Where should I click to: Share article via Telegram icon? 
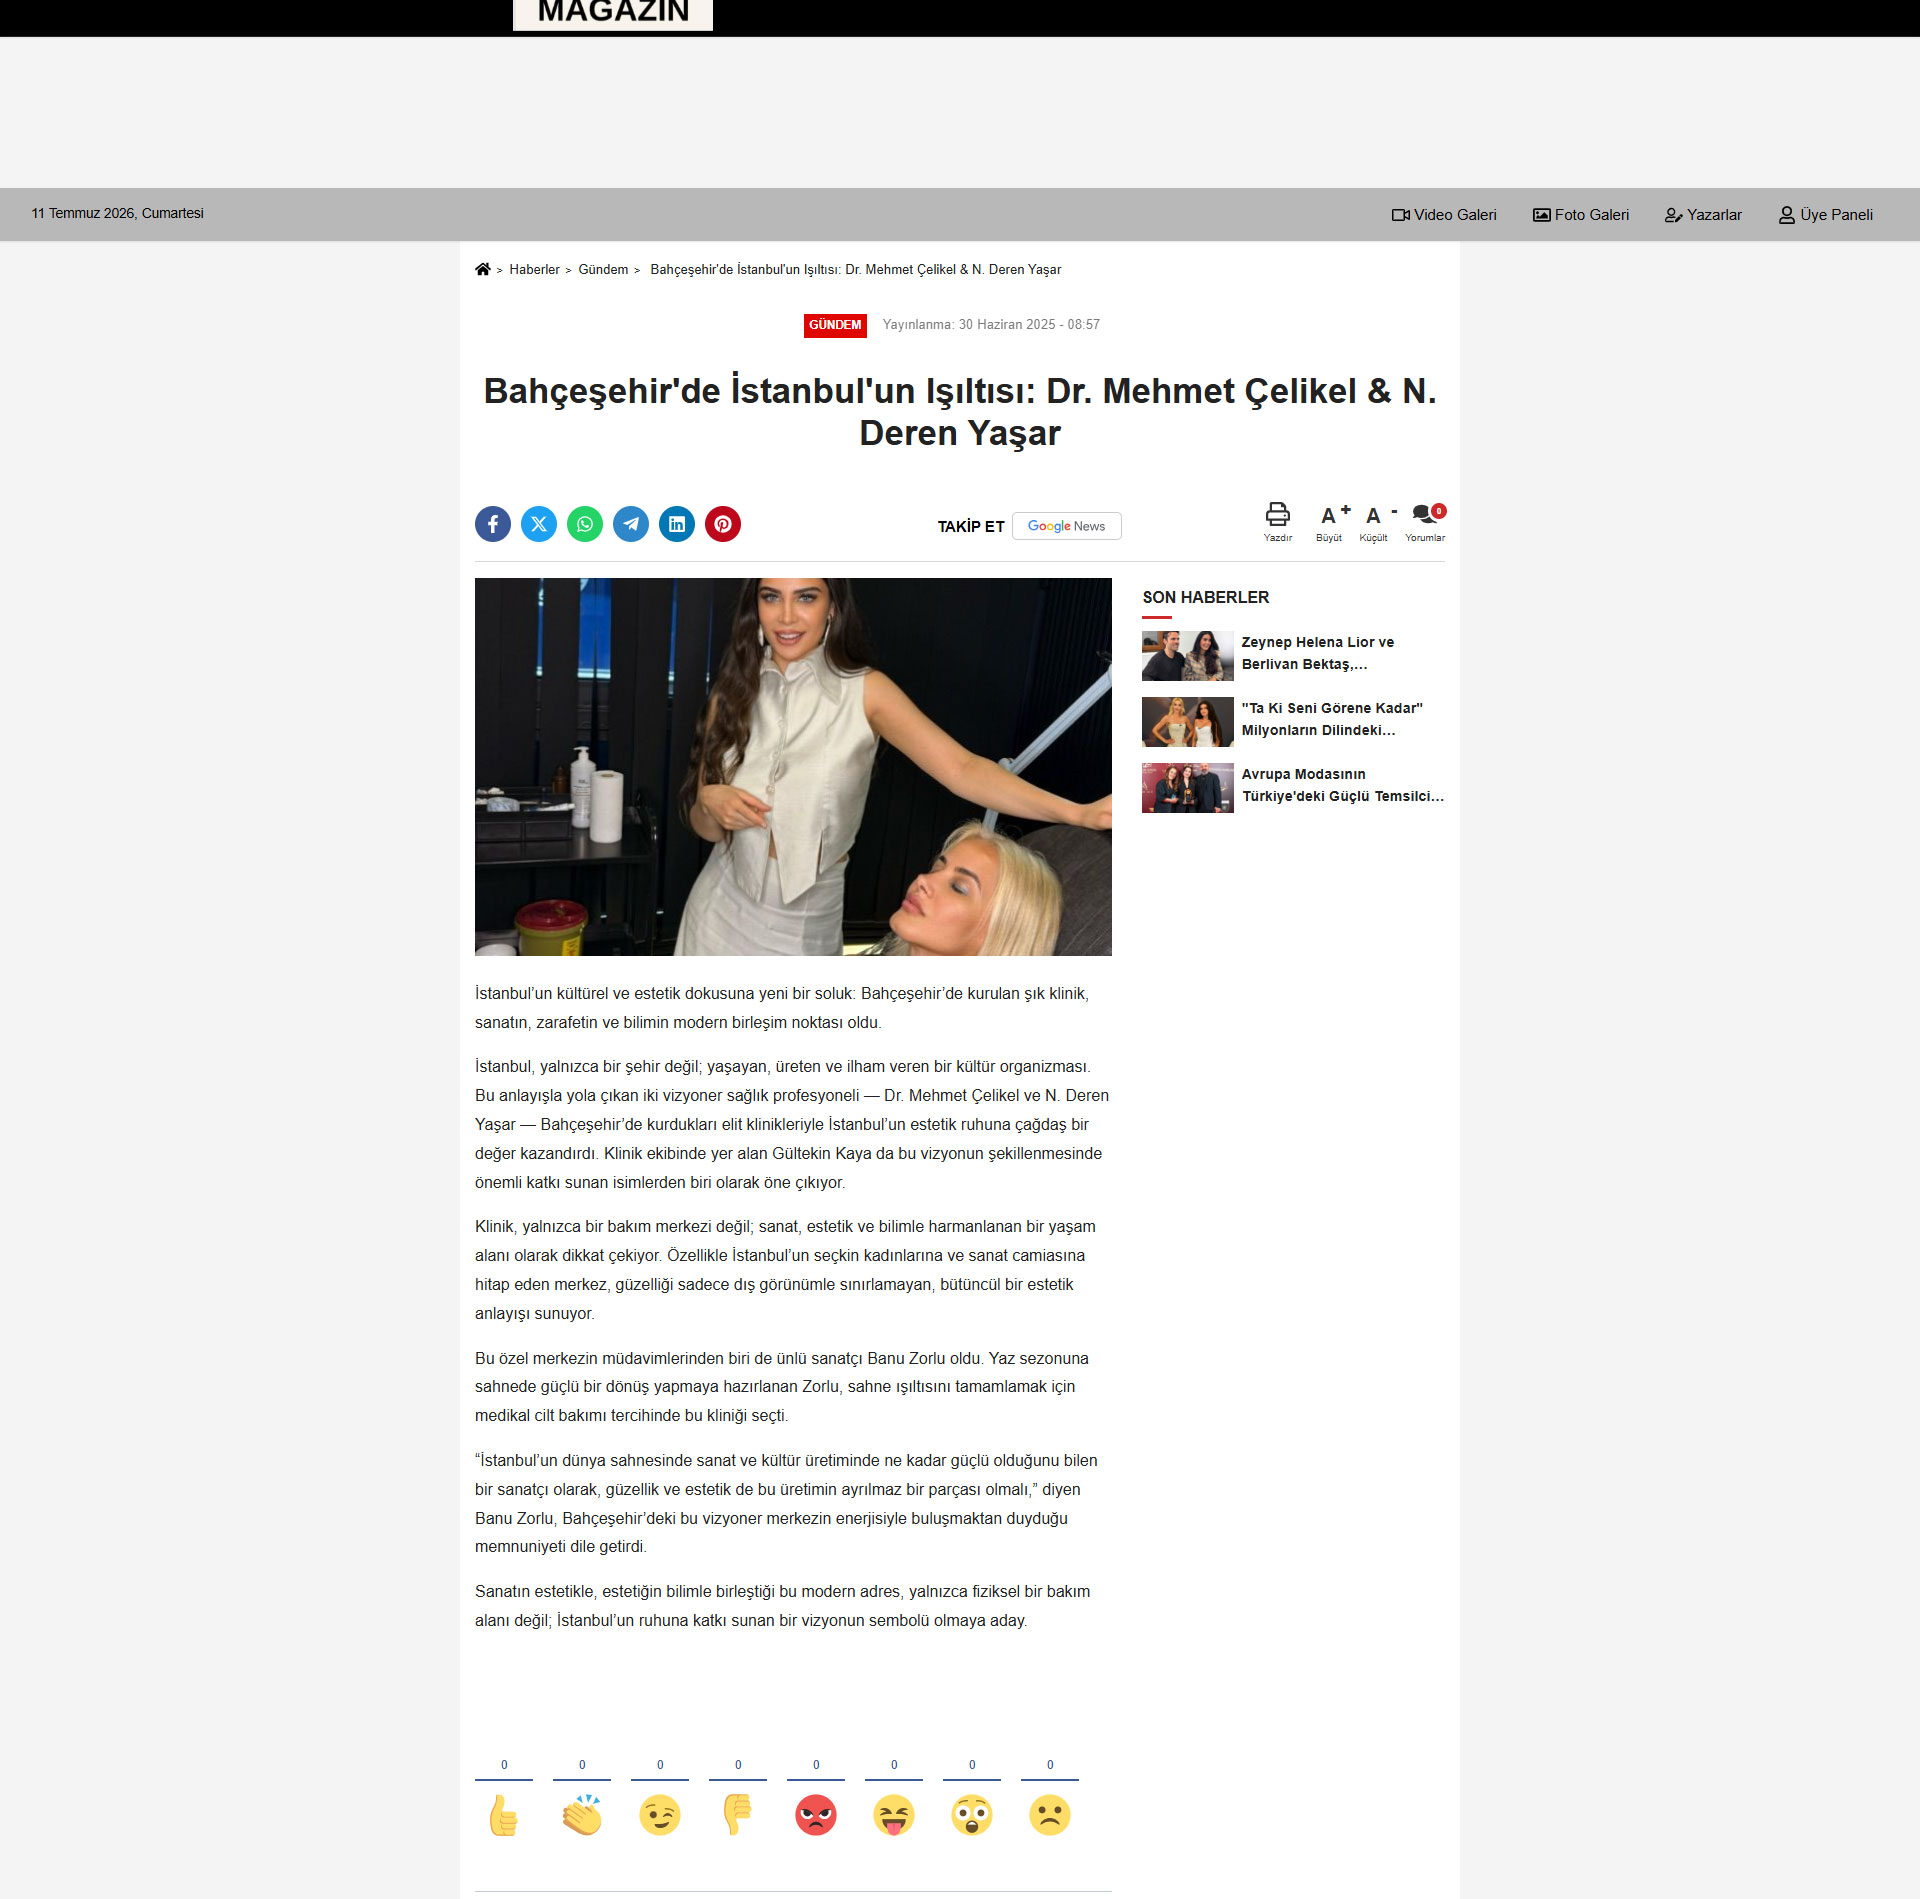(x=631, y=524)
